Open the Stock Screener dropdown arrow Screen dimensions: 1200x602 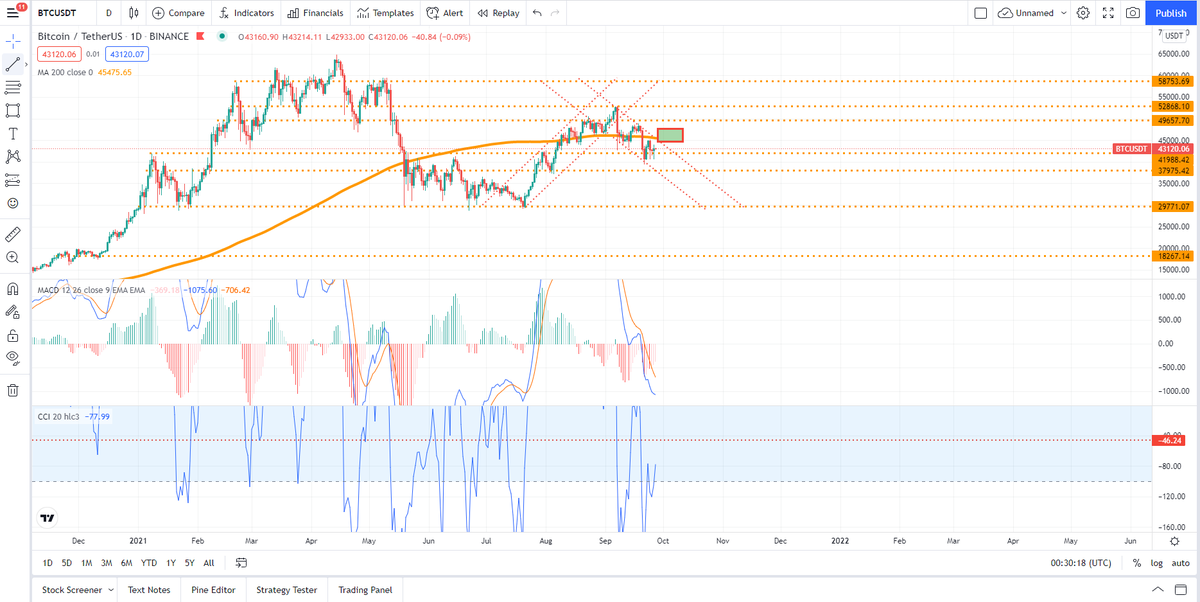[x=109, y=590]
